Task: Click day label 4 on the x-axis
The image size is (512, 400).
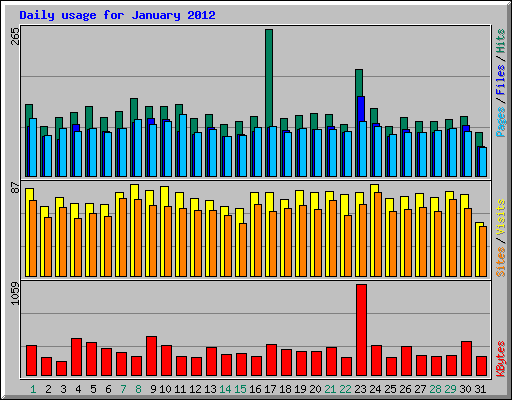Action: tap(78, 389)
